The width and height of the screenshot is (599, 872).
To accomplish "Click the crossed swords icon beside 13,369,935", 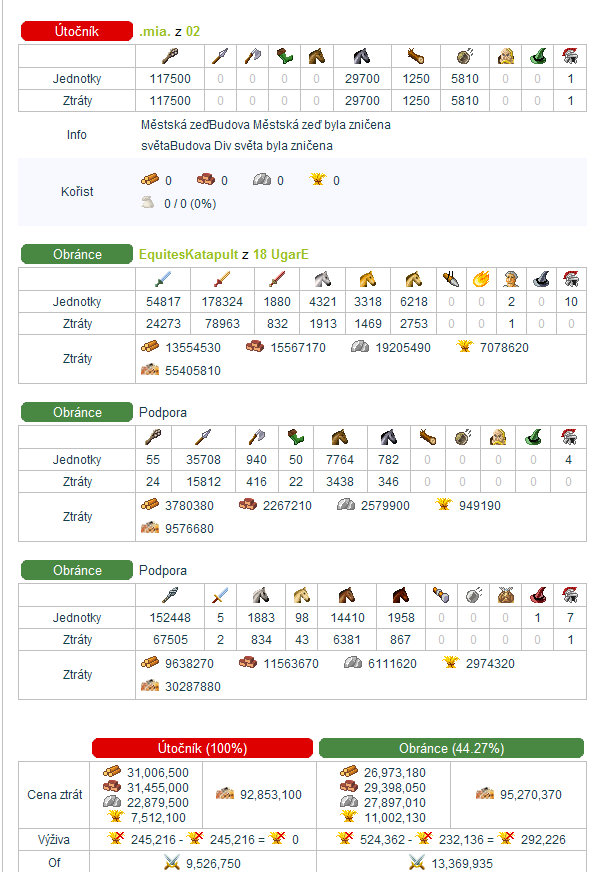I will [417, 863].
